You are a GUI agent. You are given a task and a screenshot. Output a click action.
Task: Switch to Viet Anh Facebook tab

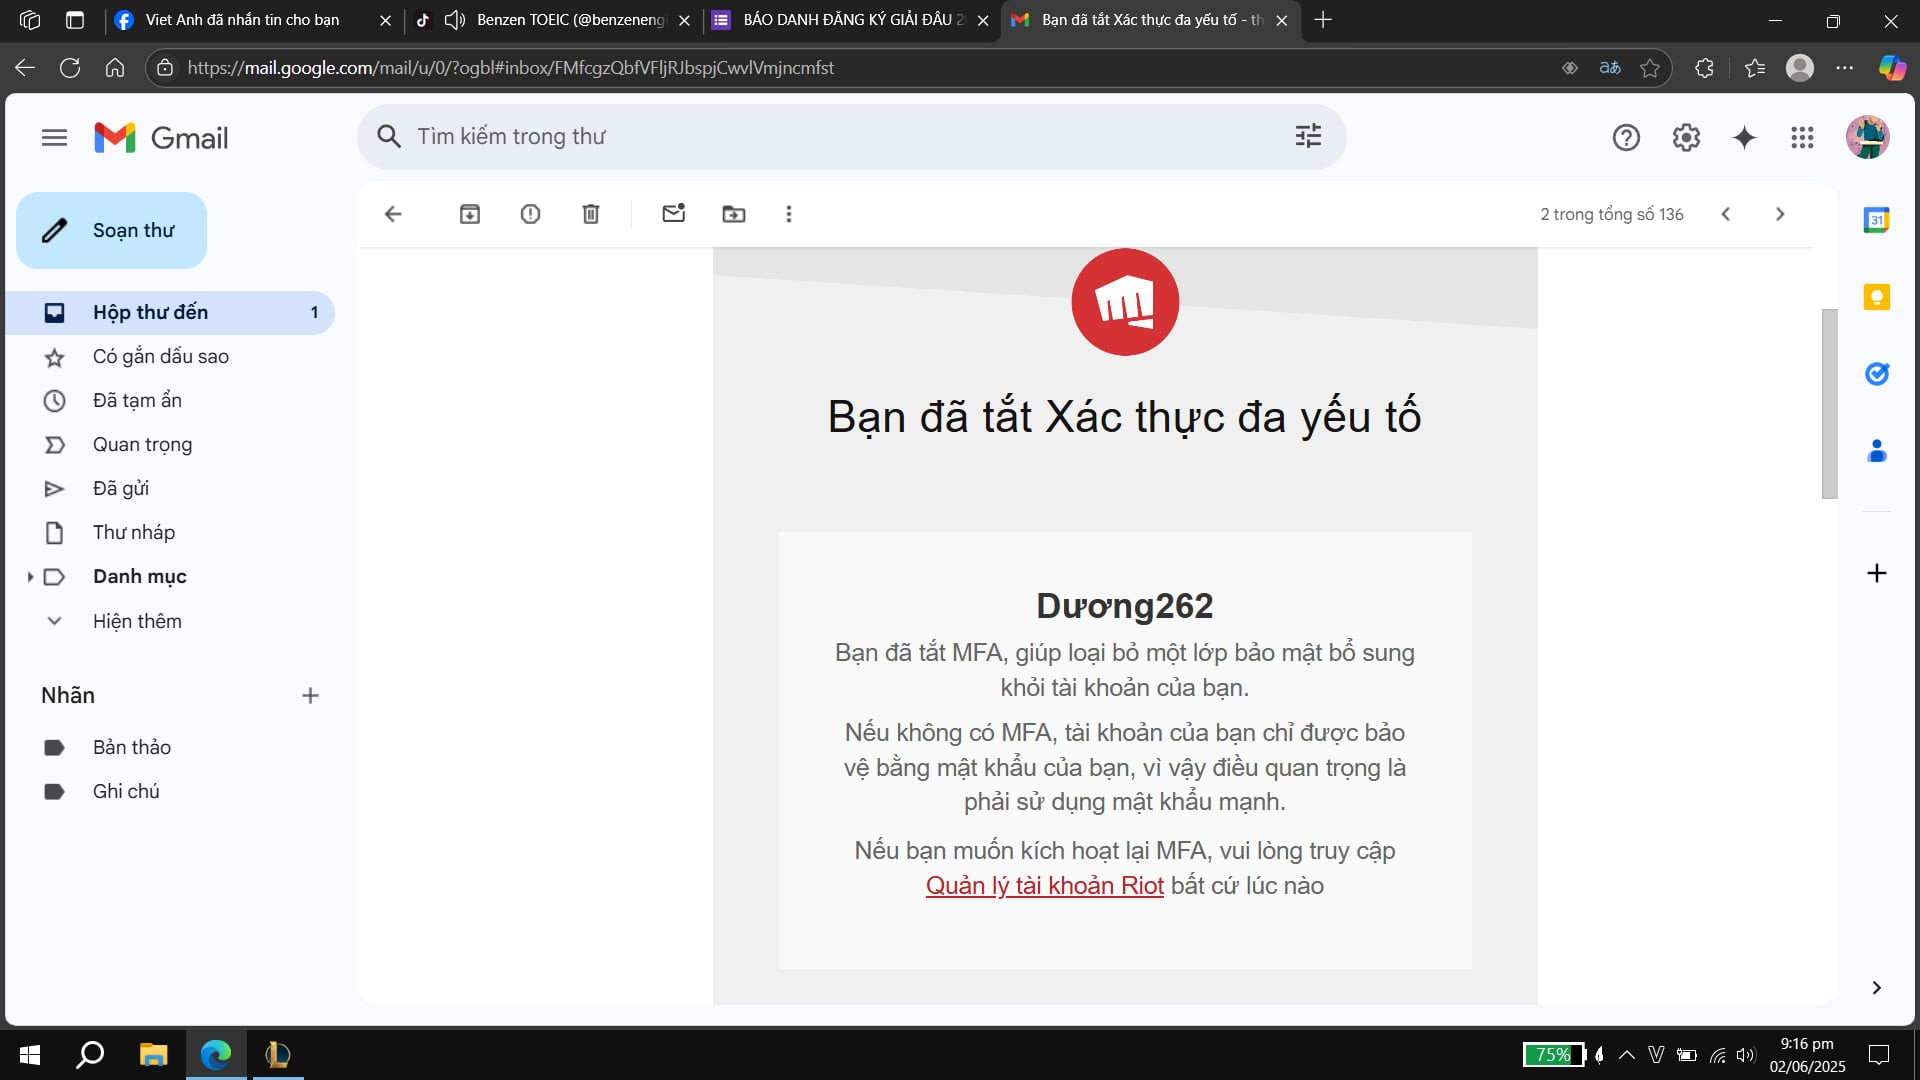[252, 20]
